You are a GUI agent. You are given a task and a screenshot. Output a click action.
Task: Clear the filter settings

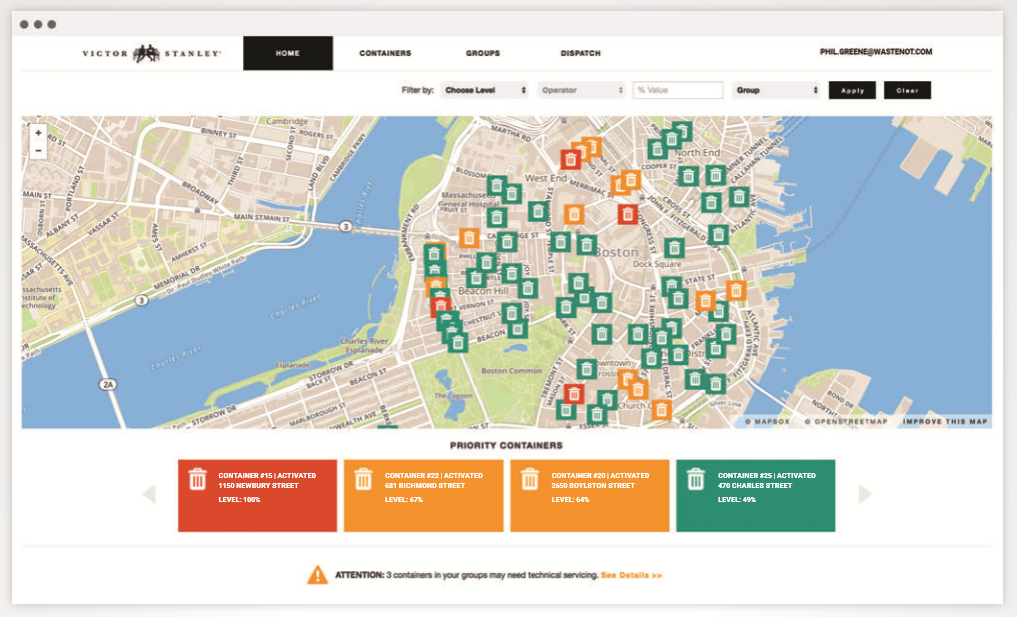point(907,90)
